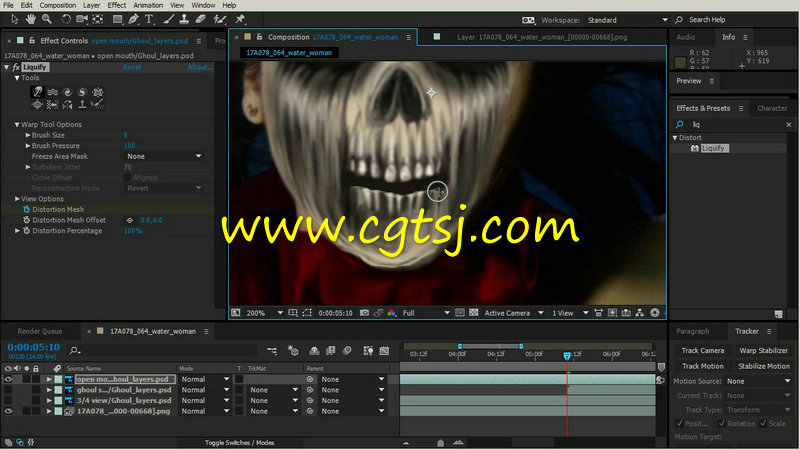Viewport: 800px width, 450px height.
Task: Select the Pen tool
Action: point(134,19)
